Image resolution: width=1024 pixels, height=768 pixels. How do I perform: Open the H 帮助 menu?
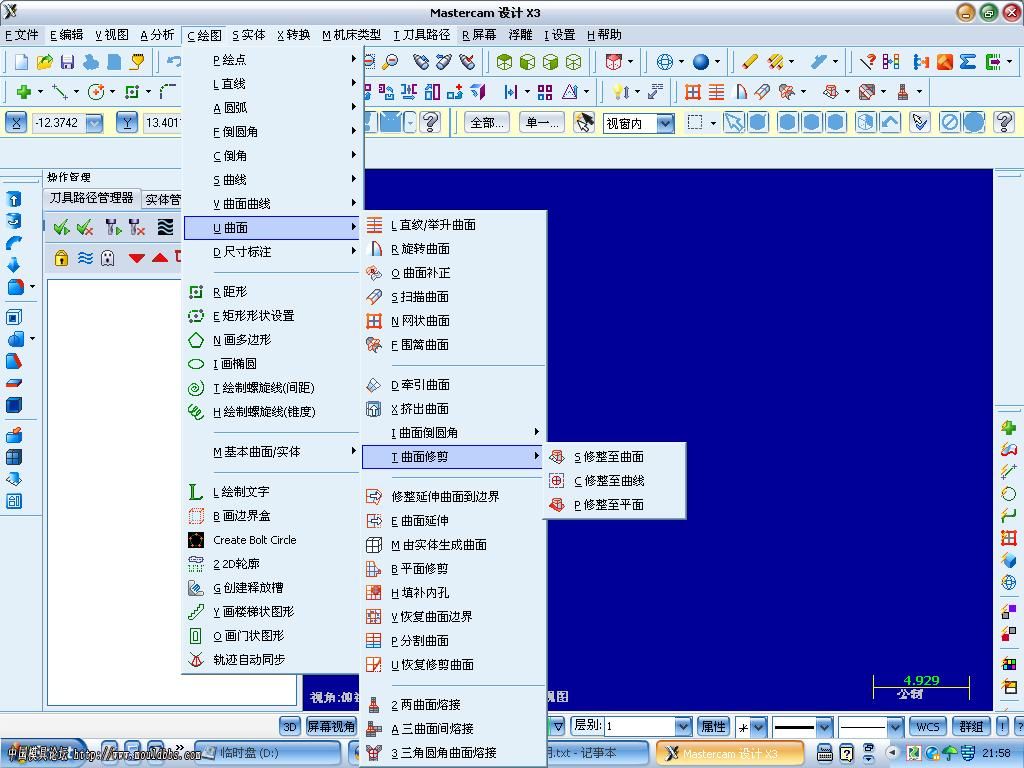(604, 35)
